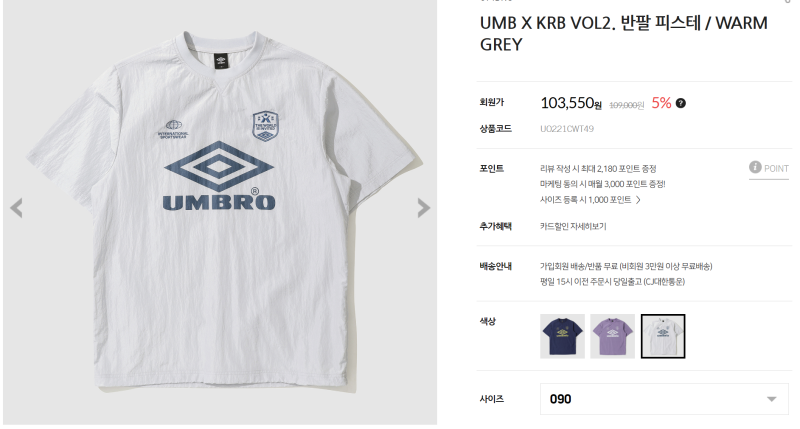Click the main Umbro shirt product image
Image resolution: width=800 pixels, height=429 pixels.
click(220, 212)
